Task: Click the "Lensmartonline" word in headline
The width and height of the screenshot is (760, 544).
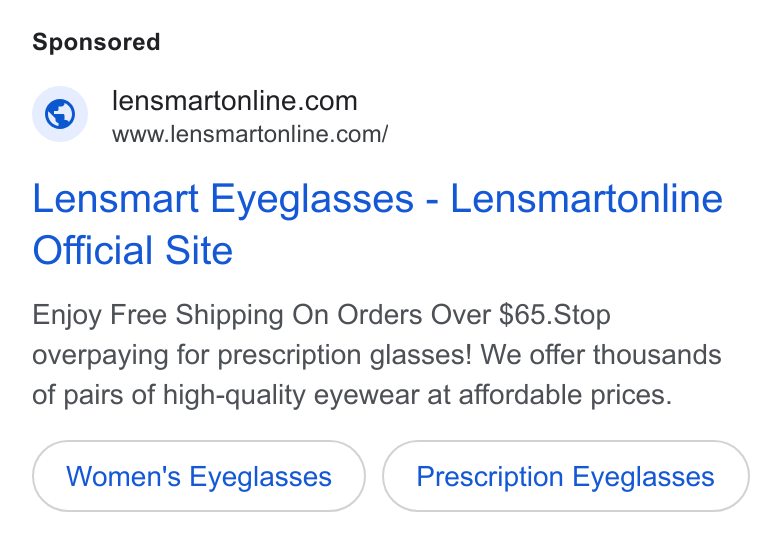Action: click(586, 198)
